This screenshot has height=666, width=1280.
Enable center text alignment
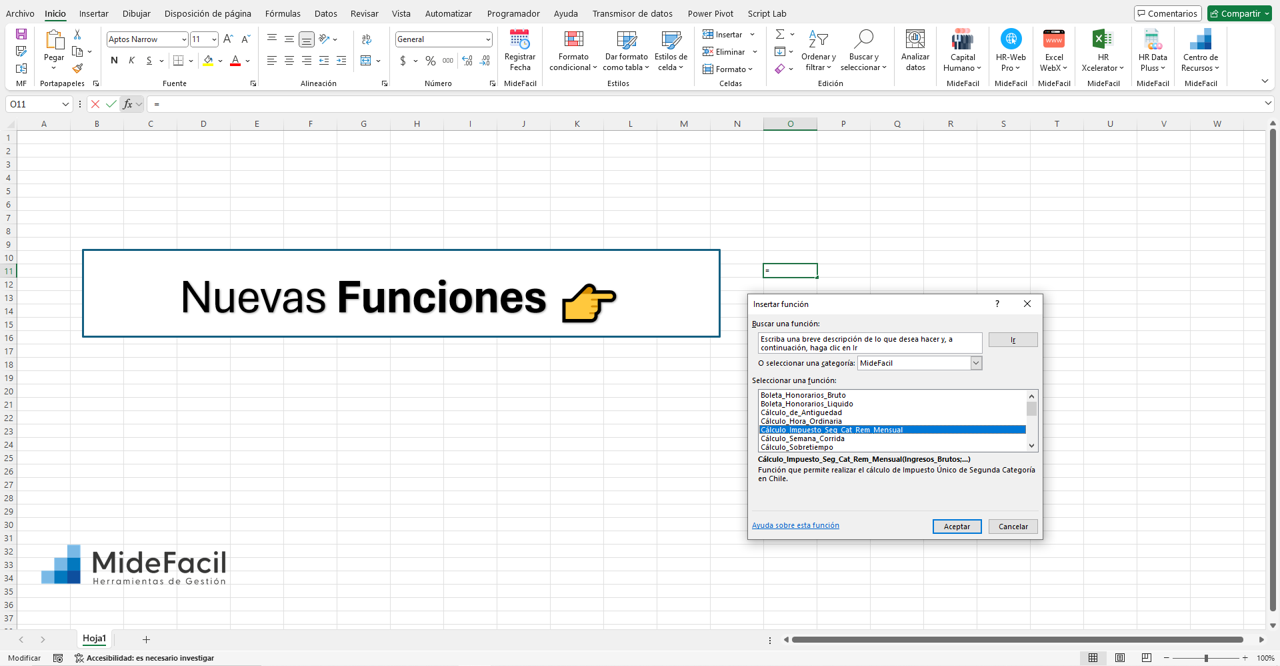pyautogui.click(x=288, y=61)
